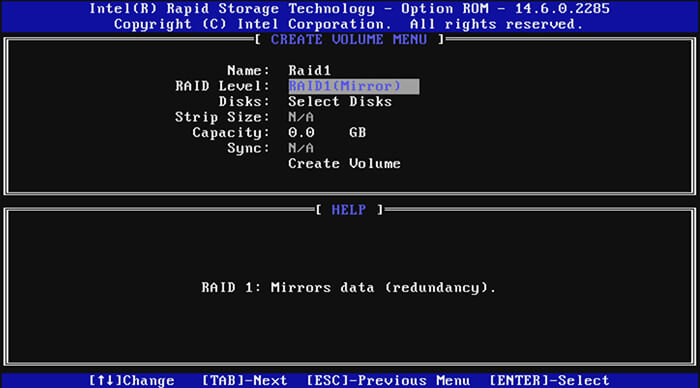This screenshot has height=388, width=700.
Task: Click the Disks: label
Action: (x=245, y=102)
